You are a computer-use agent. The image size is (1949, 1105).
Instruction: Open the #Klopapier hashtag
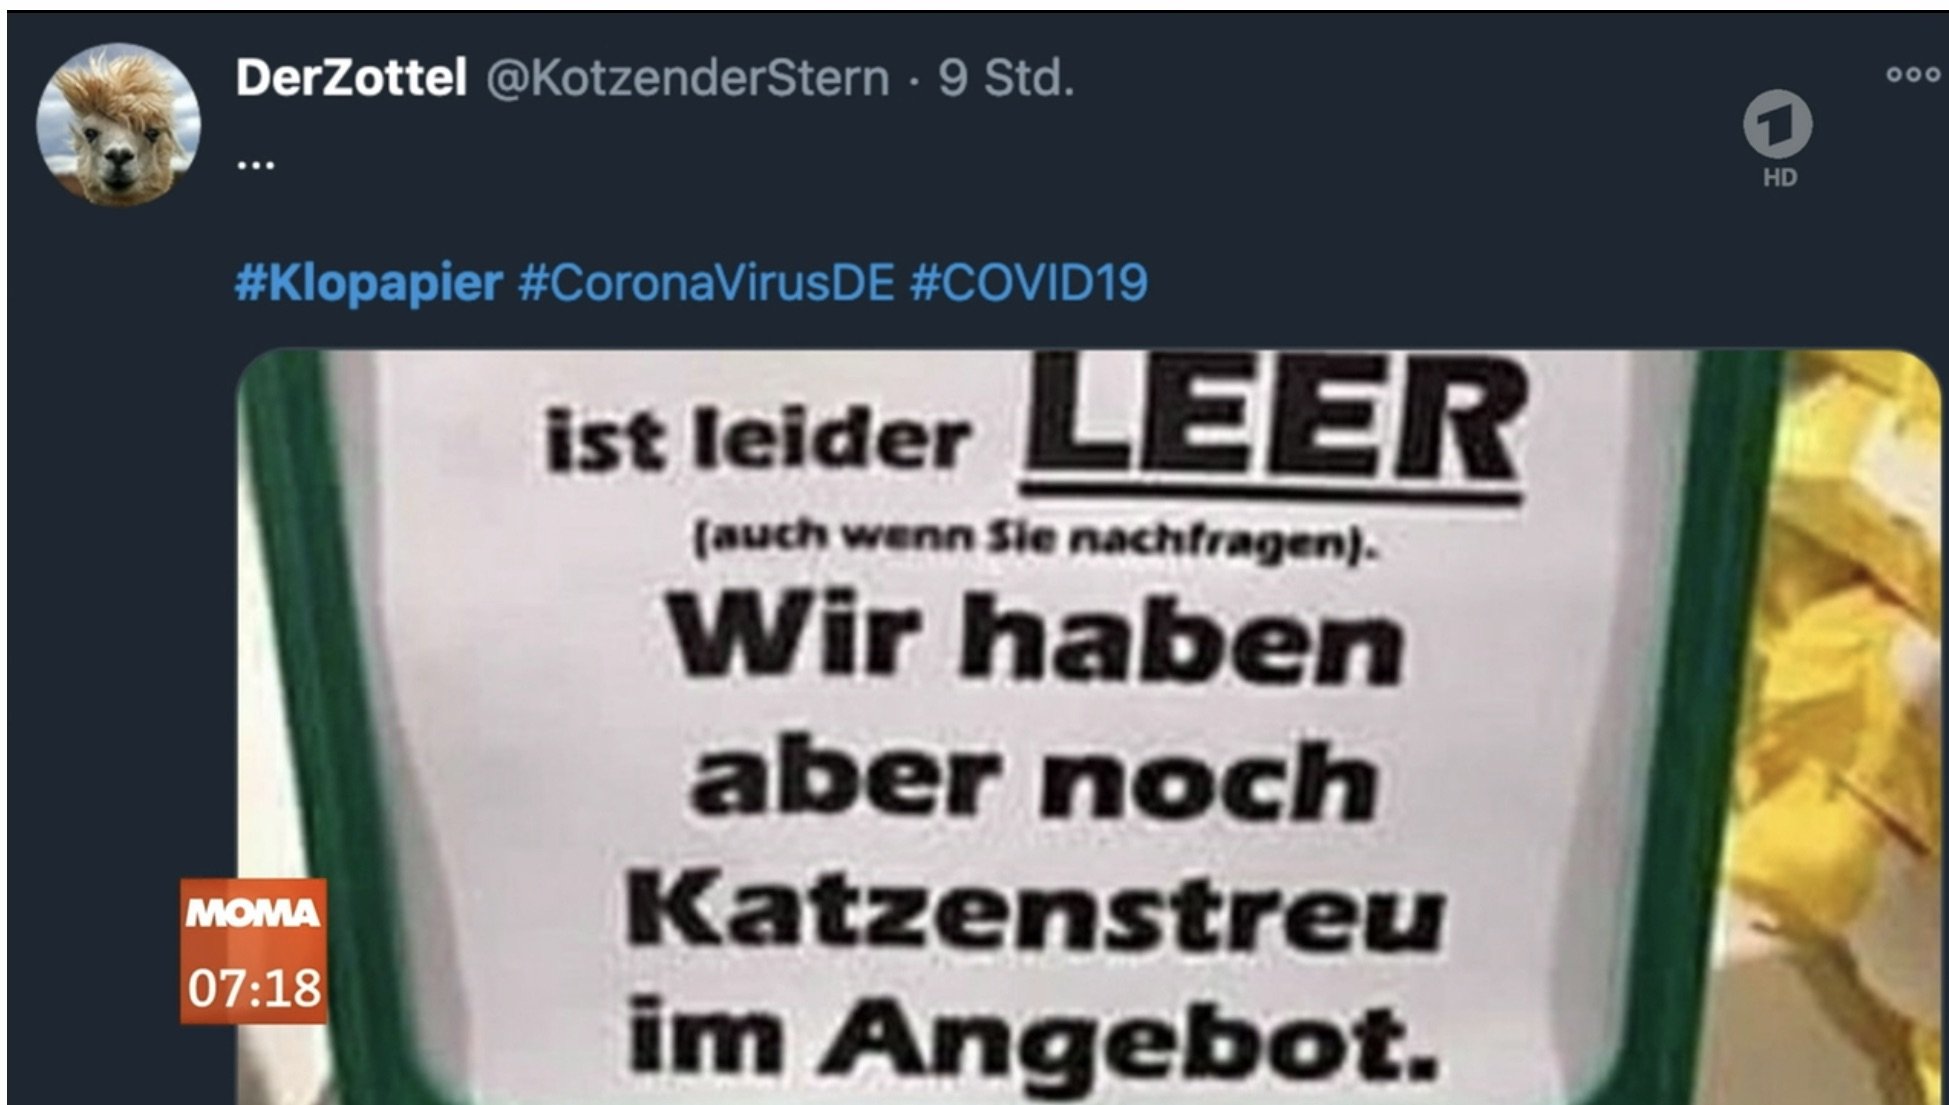pyautogui.click(x=368, y=282)
